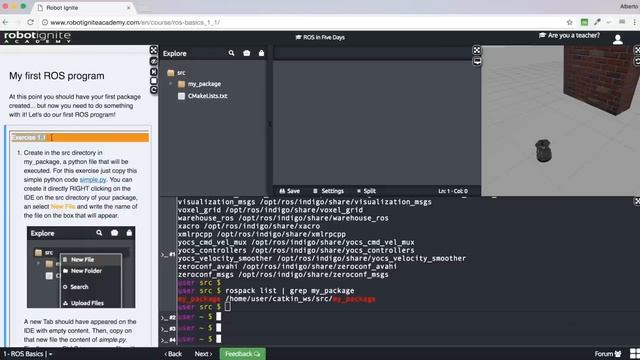Open the simple.py link
The height and width of the screenshot is (360, 640).
(93, 180)
